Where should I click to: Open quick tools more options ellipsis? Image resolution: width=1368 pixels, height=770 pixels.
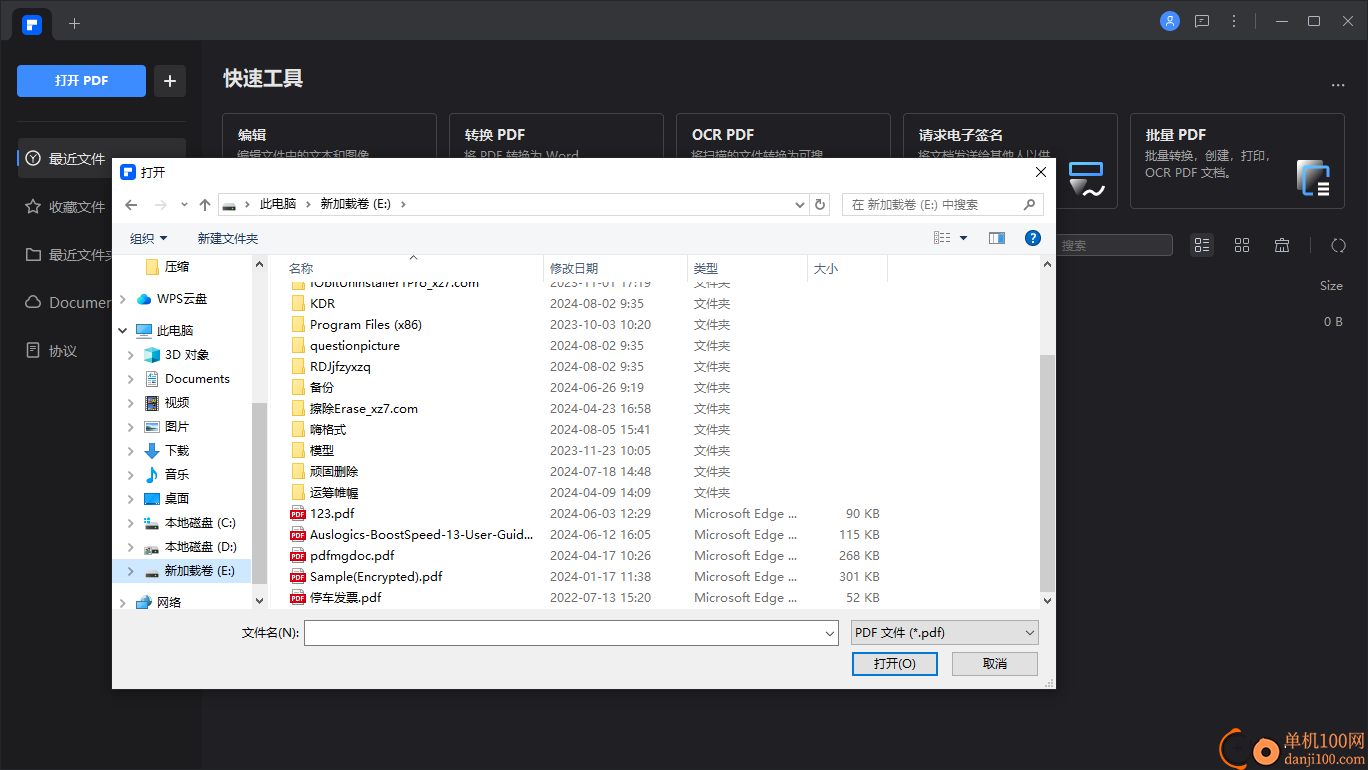[x=1338, y=86]
